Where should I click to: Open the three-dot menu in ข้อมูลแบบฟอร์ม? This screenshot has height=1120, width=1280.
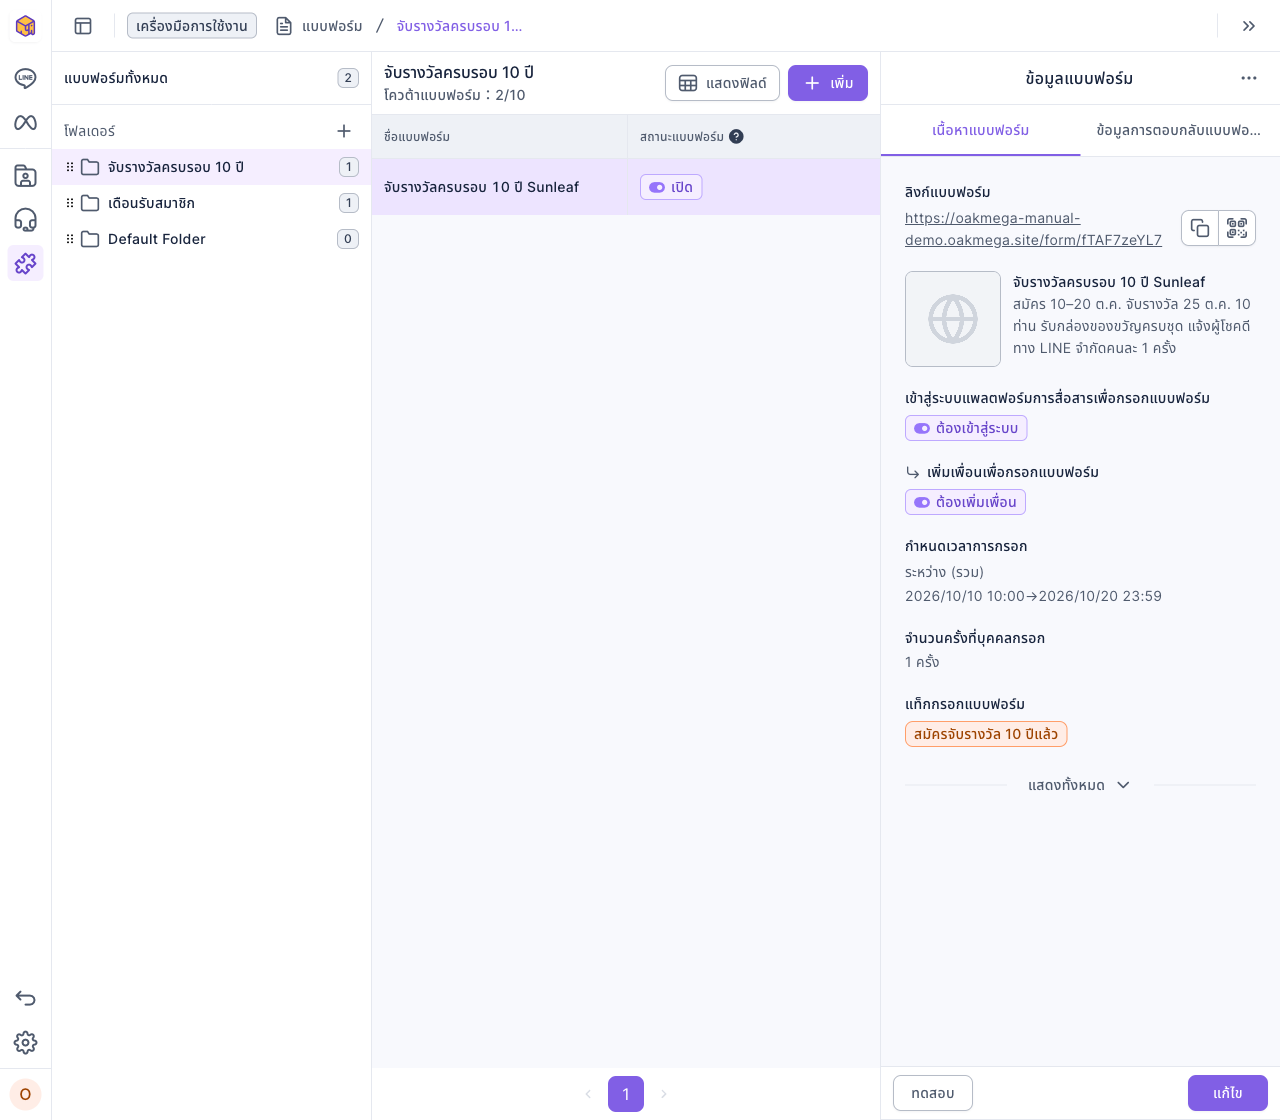[1249, 78]
